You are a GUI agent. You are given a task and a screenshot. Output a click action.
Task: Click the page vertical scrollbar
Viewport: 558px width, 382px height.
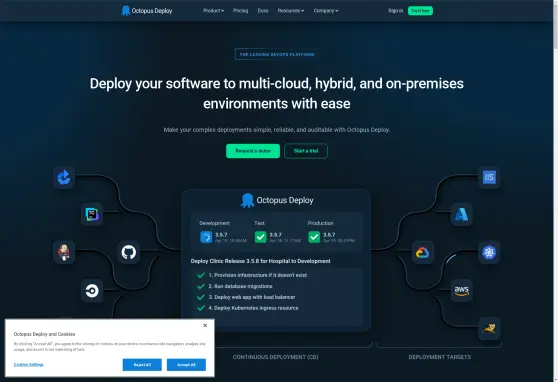pos(556,191)
